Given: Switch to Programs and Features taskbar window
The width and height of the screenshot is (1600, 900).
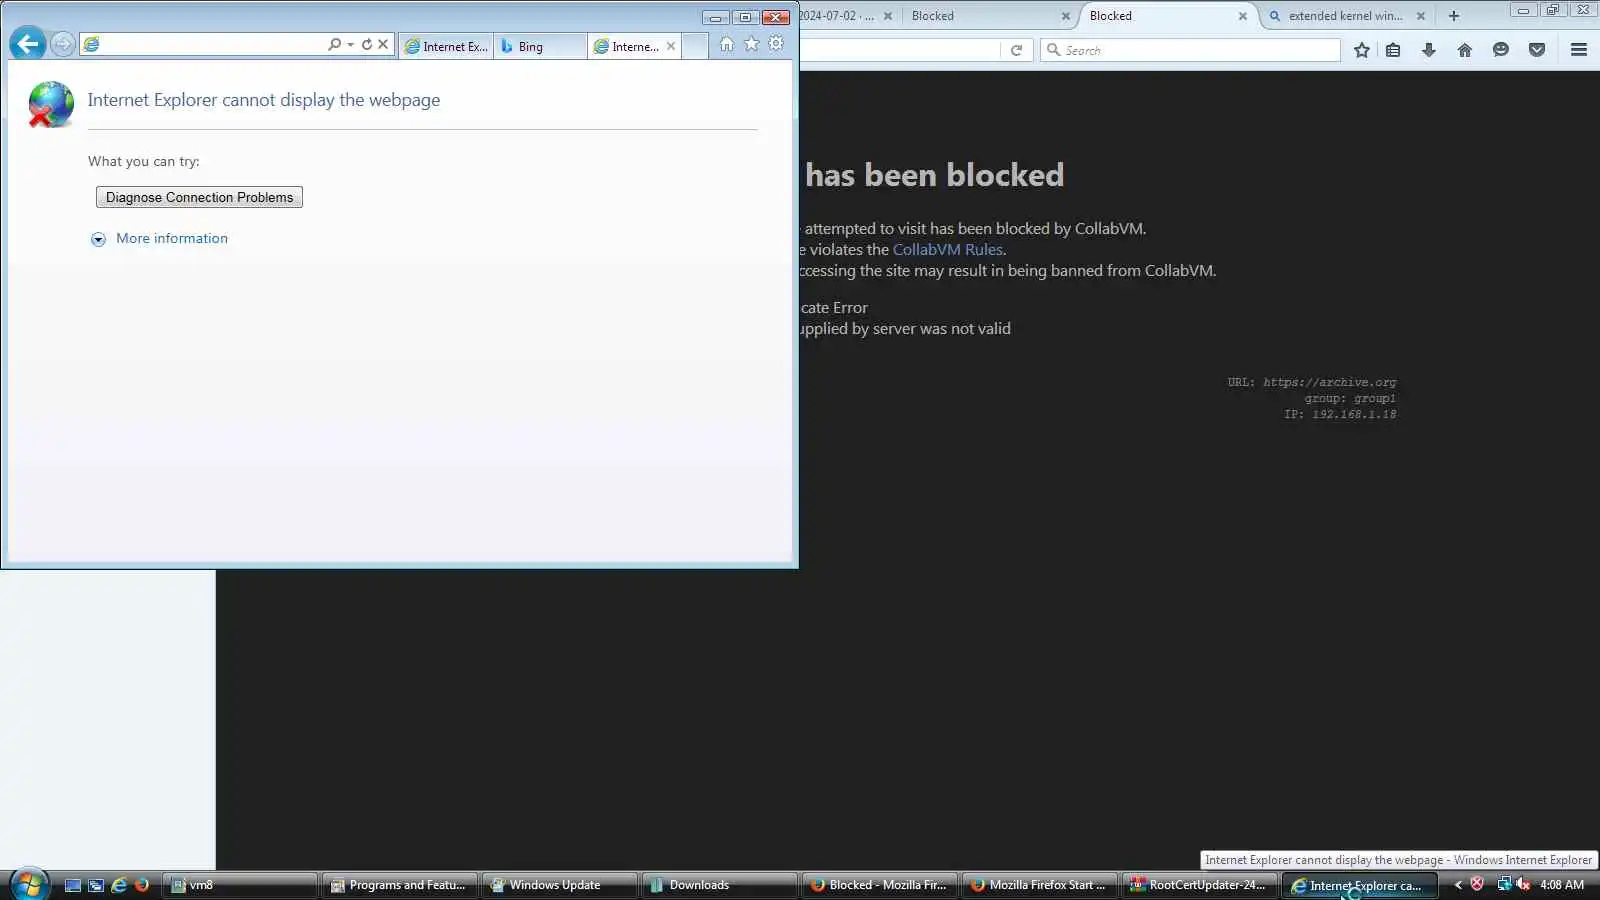Looking at the screenshot, I should (400, 885).
